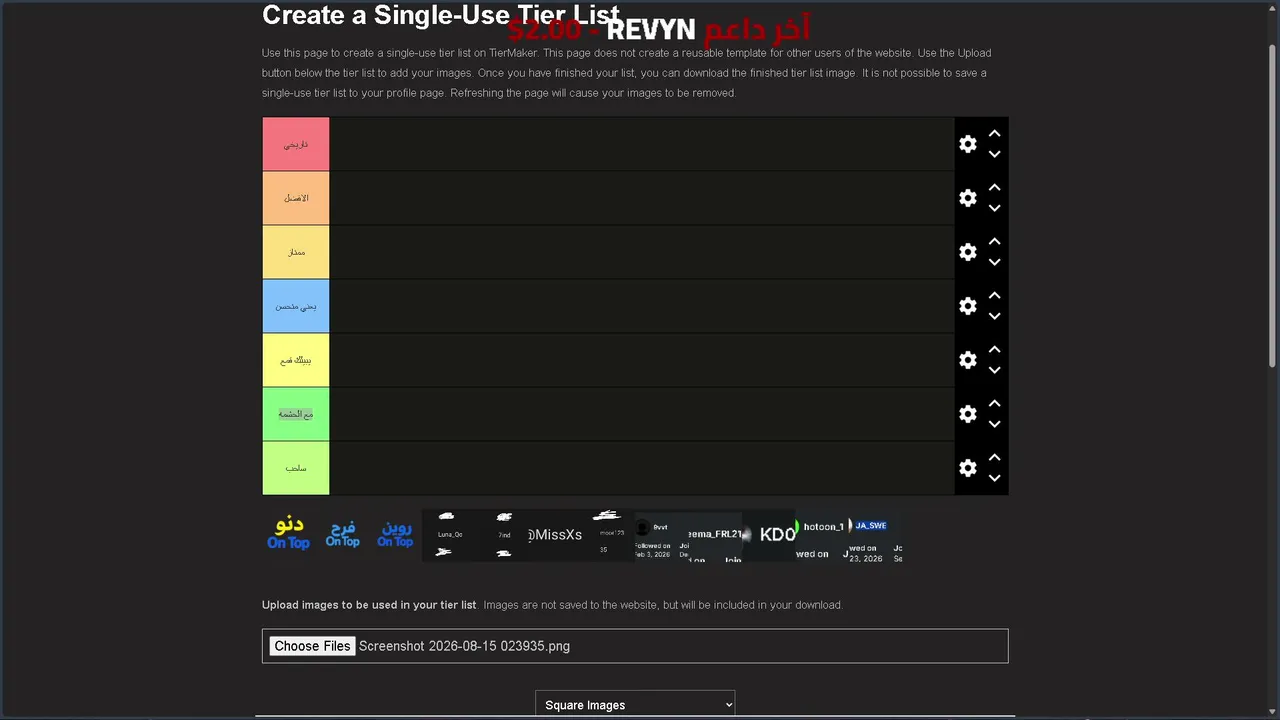Click the Choose Files button
Image resolution: width=1280 pixels, height=720 pixels.
[x=312, y=646]
